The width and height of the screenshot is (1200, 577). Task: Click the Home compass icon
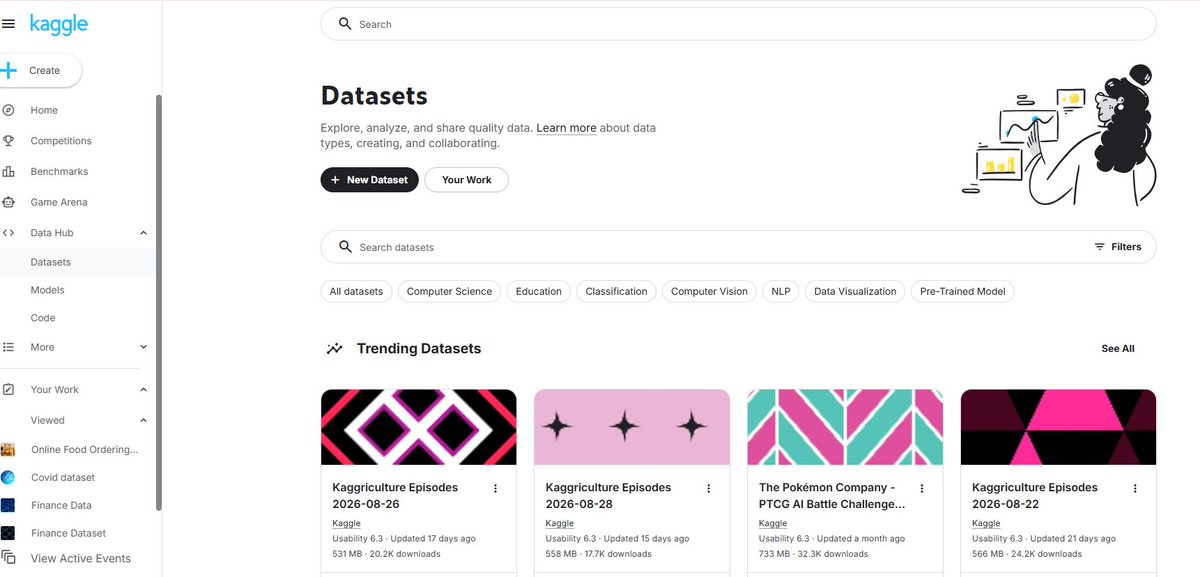(x=8, y=110)
